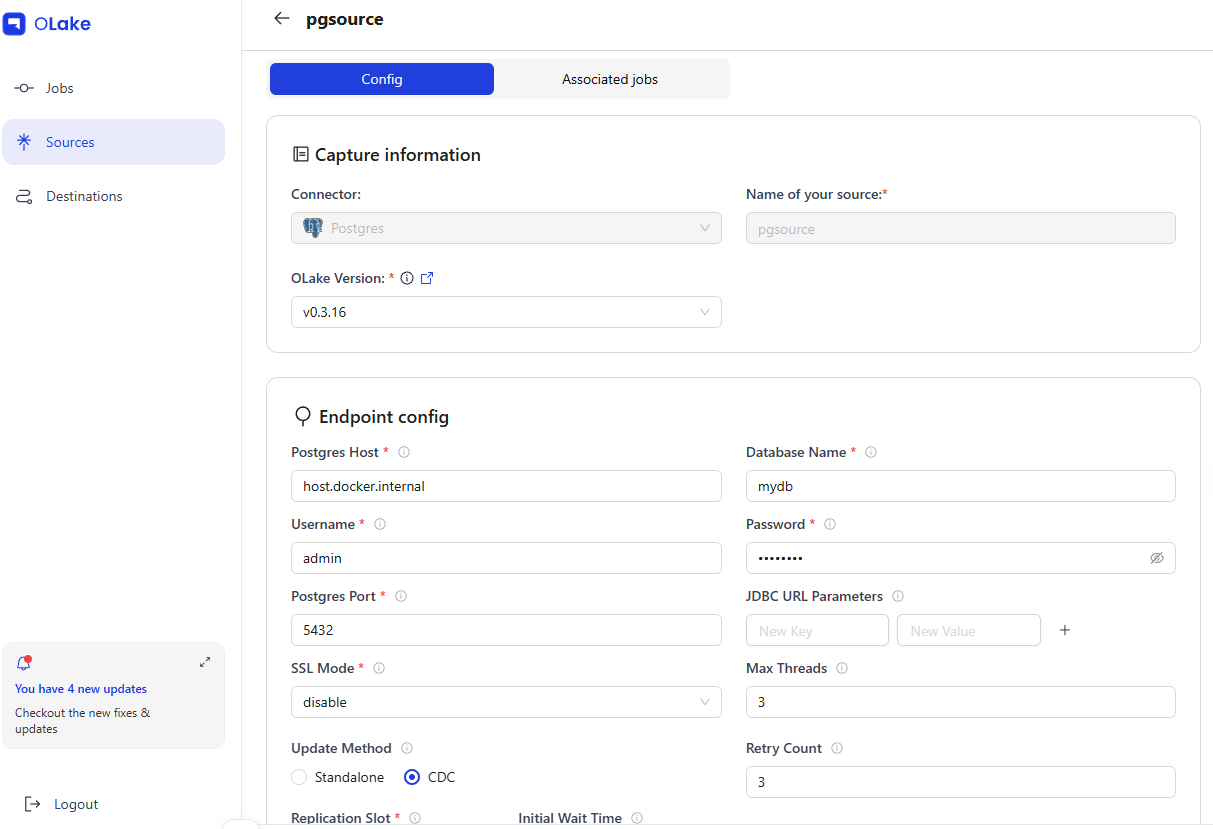
Task: Select the CDC update method
Action: click(412, 777)
